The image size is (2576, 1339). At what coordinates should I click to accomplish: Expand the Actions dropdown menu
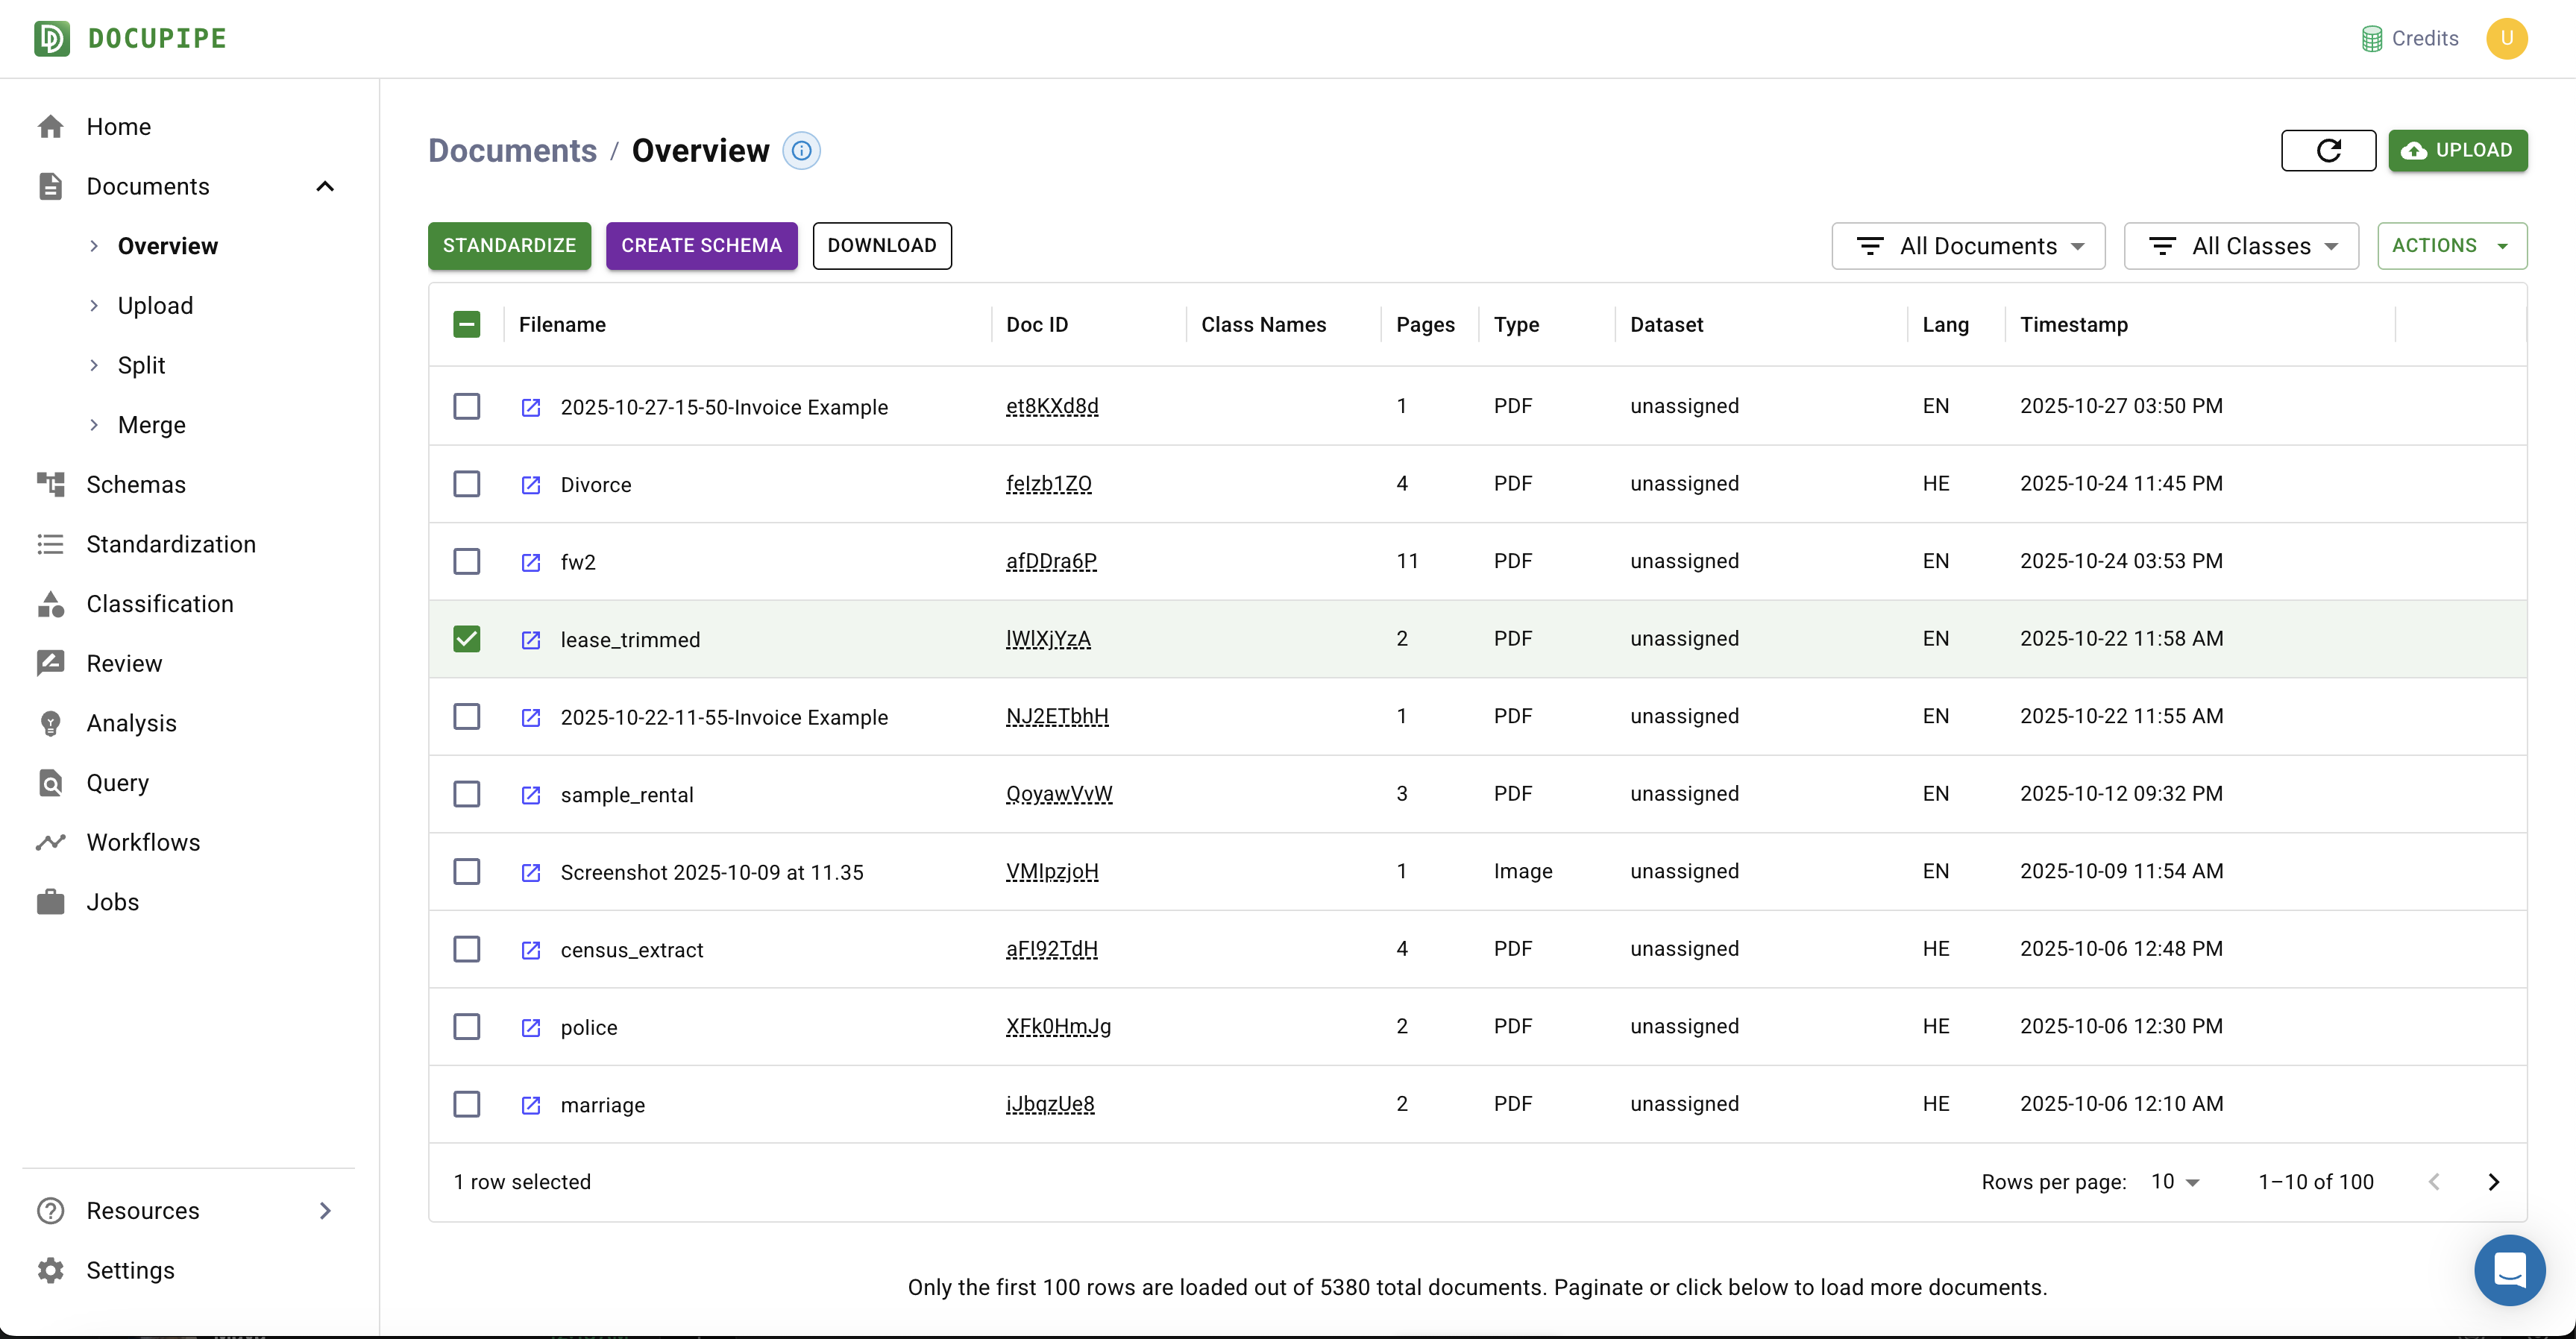click(x=2451, y=246)
